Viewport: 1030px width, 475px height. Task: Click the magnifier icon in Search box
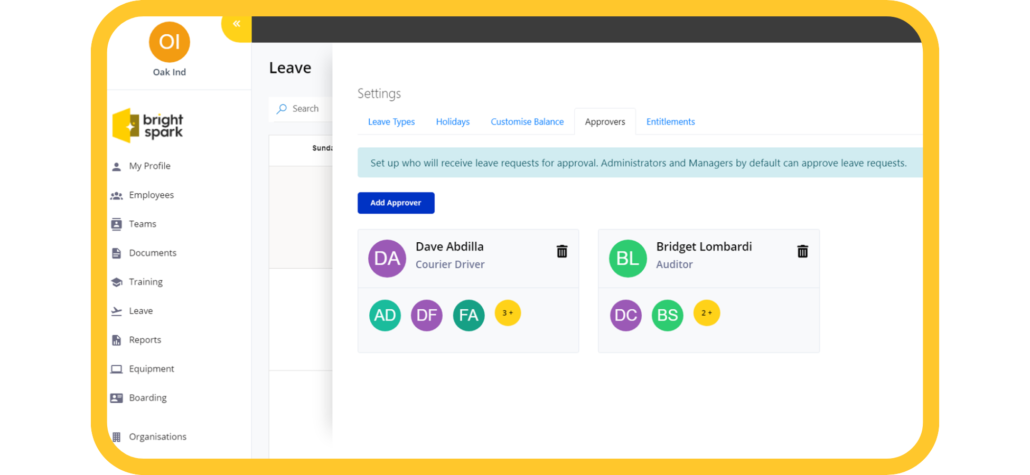[x=282, y=109]
